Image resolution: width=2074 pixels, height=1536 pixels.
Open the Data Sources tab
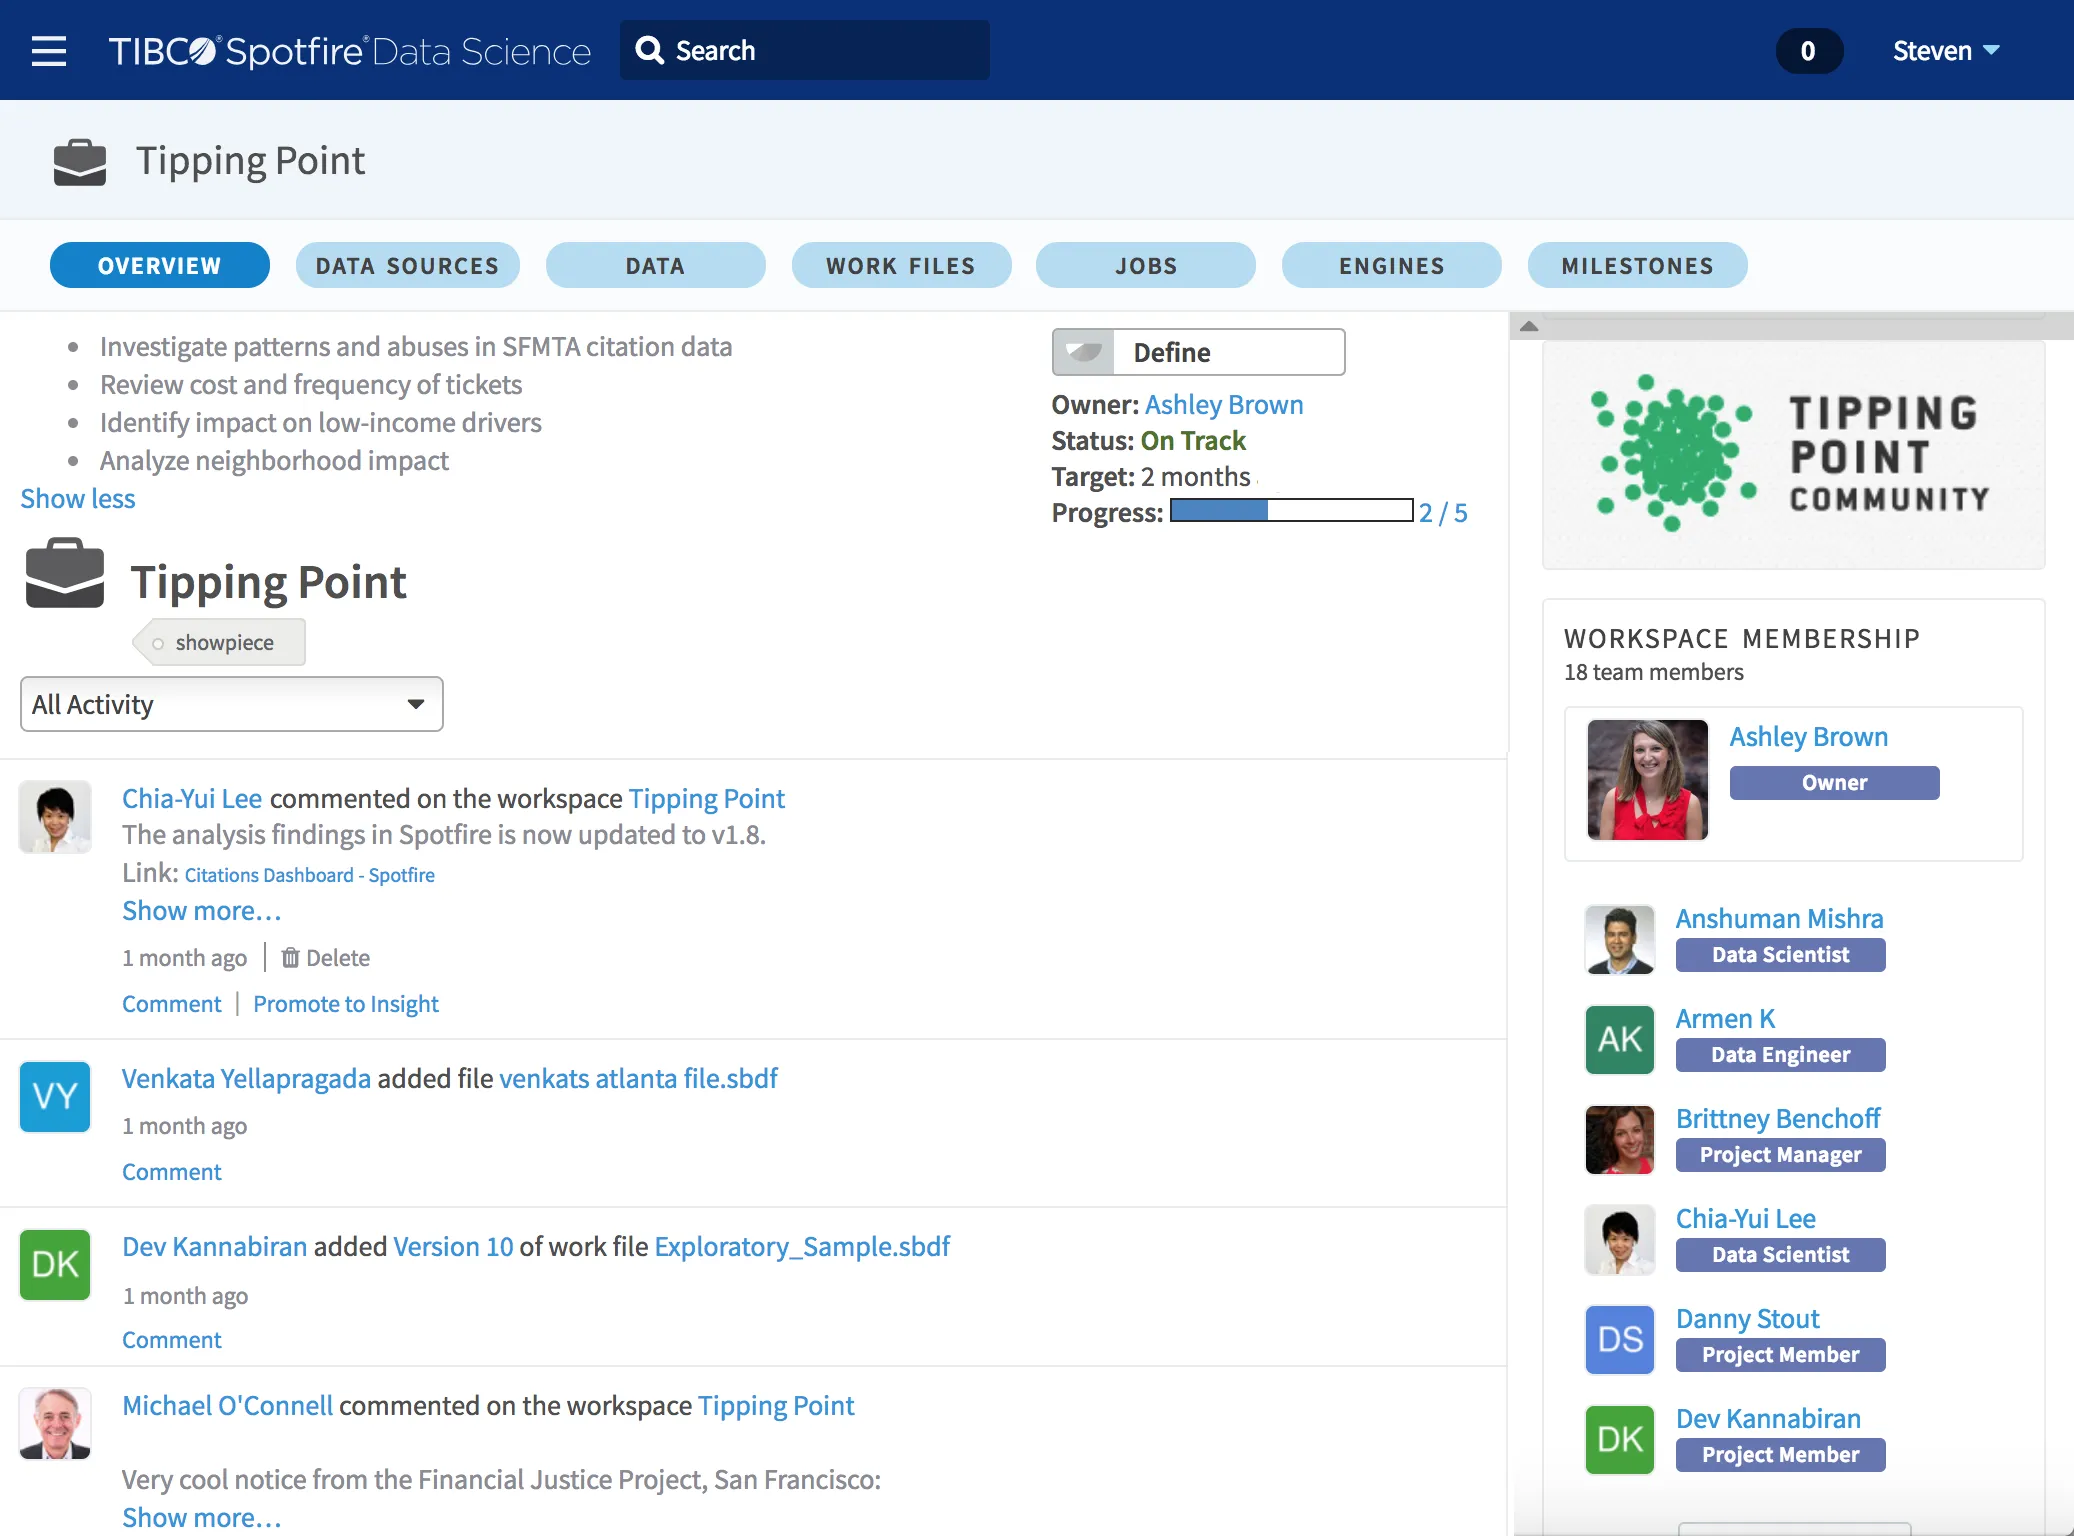pos(407,265)
